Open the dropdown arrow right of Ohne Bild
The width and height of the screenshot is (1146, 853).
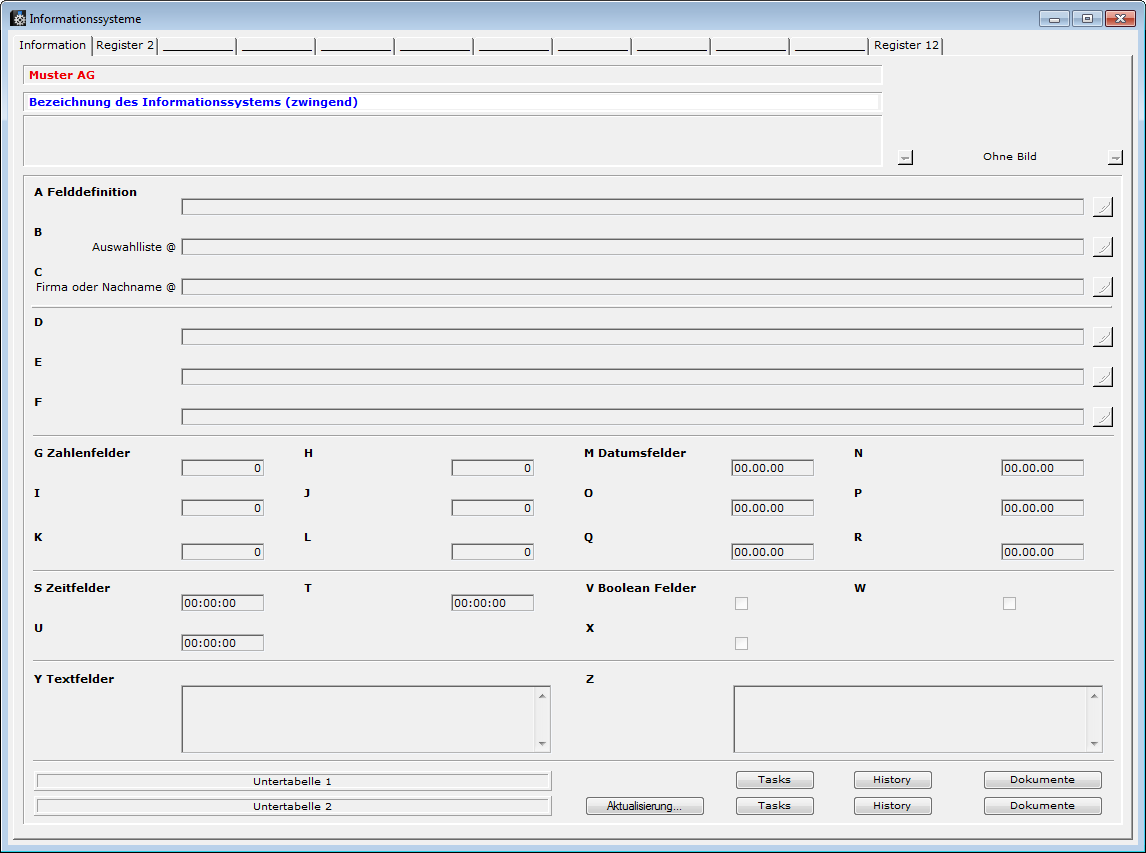click(x=1115, y=157)
